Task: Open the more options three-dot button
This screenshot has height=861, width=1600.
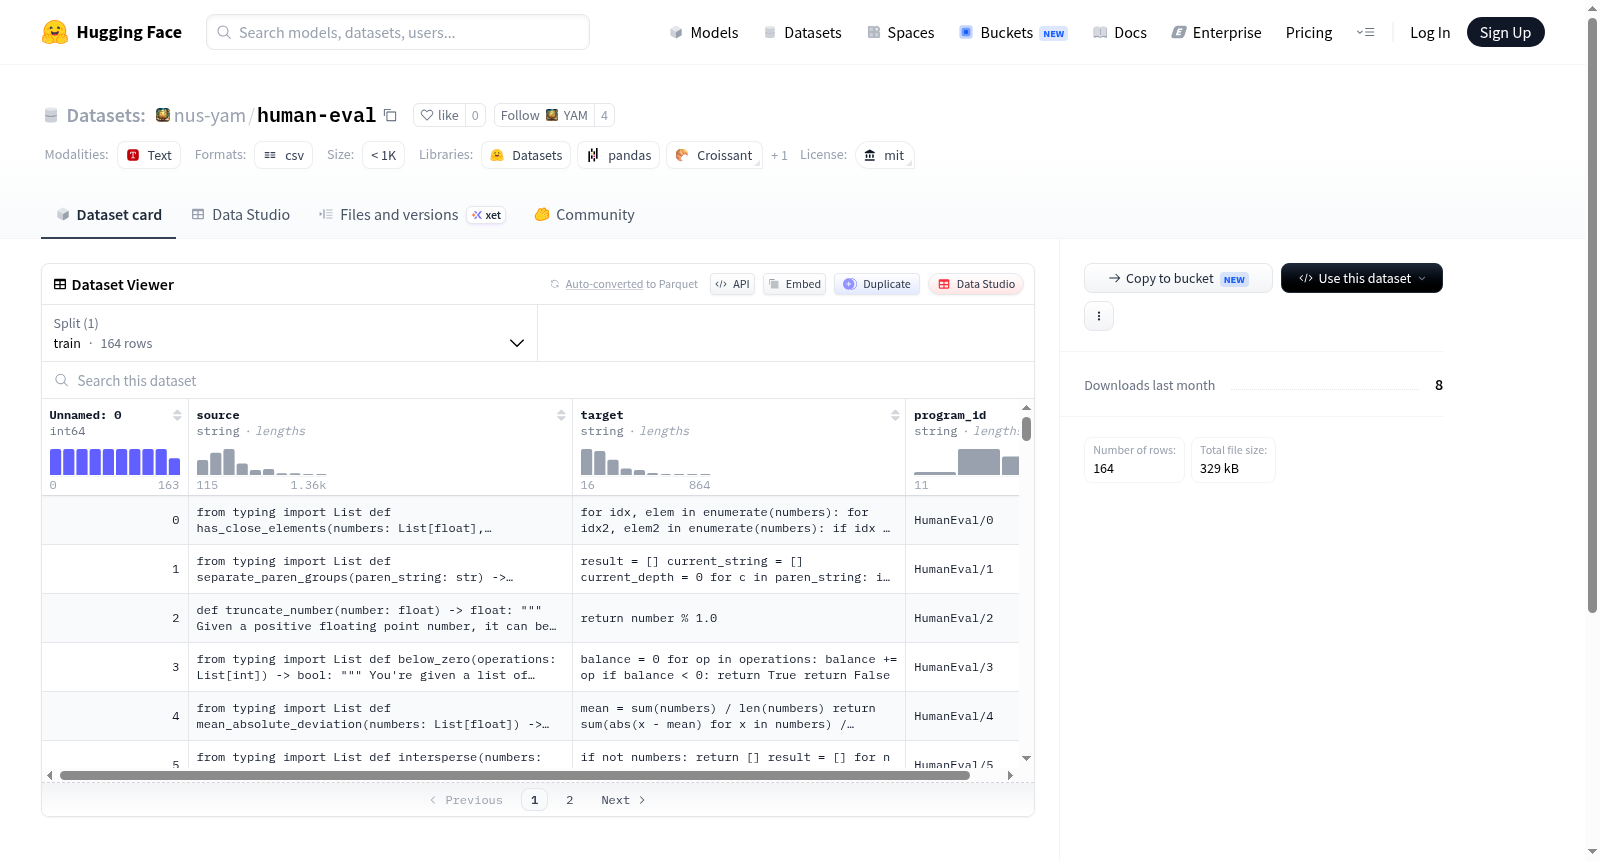Action: point(1099,316)
